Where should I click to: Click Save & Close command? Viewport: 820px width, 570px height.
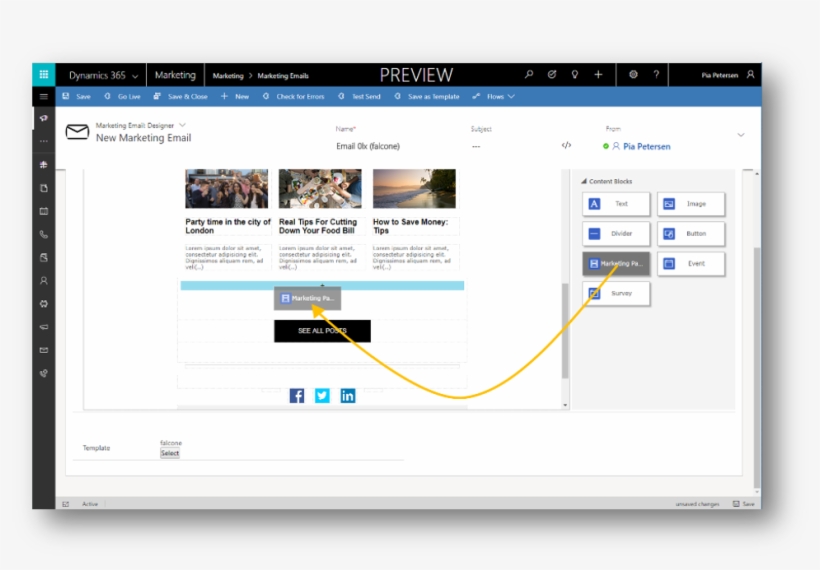tap(180, 97)
